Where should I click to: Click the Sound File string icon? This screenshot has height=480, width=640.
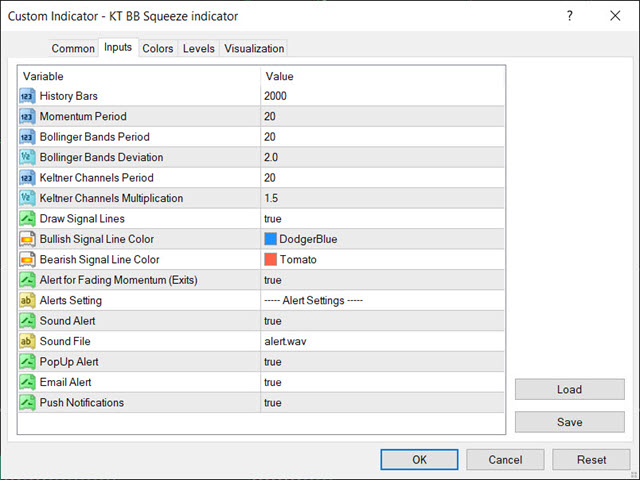(27, 341)
